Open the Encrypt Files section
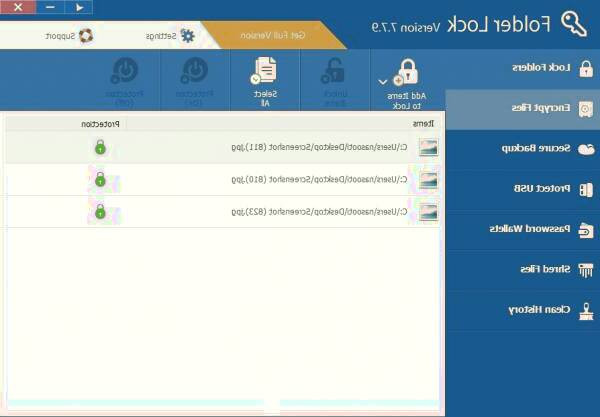 [523, 109]
